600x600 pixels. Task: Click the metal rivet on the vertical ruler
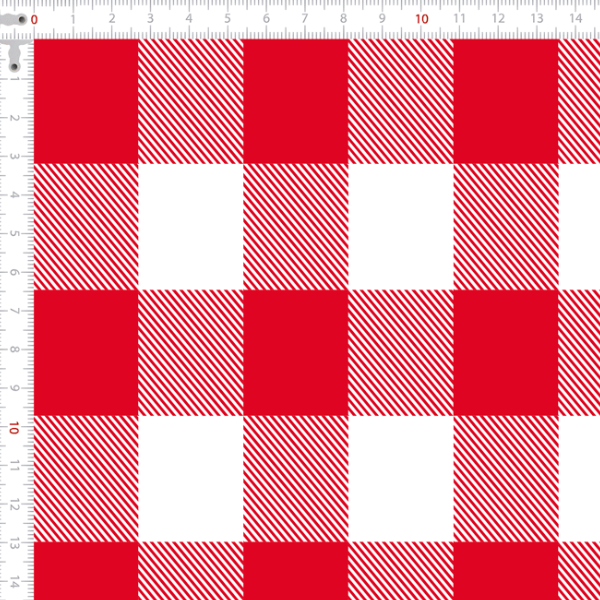[x=15, y=67]
